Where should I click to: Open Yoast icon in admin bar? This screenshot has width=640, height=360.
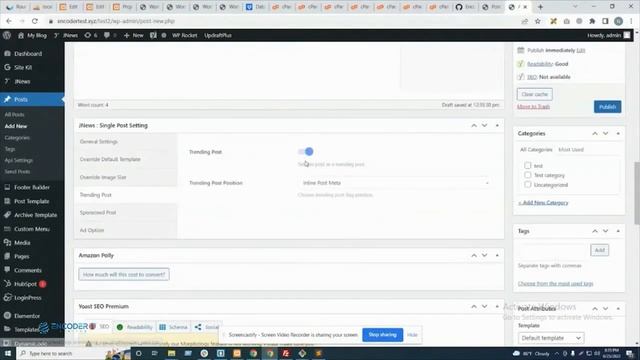click(x=153, y=36)
